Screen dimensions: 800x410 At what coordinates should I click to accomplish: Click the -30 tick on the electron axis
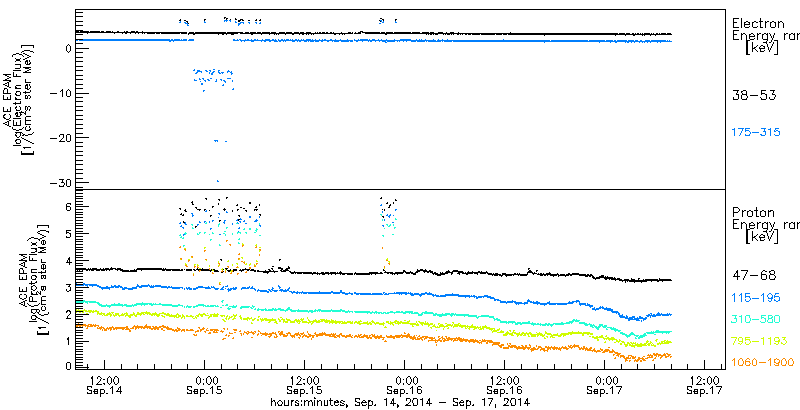pos(62,183)
